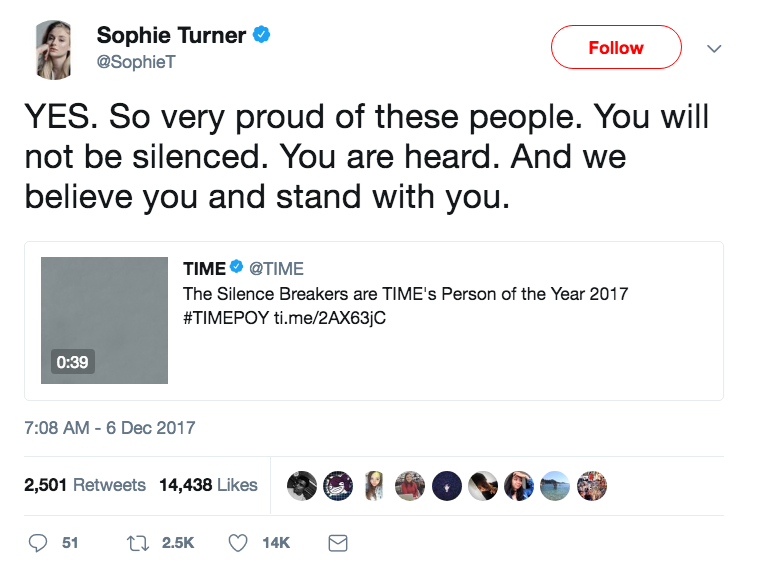Retweet using the arrows icon

click(139, 543)
